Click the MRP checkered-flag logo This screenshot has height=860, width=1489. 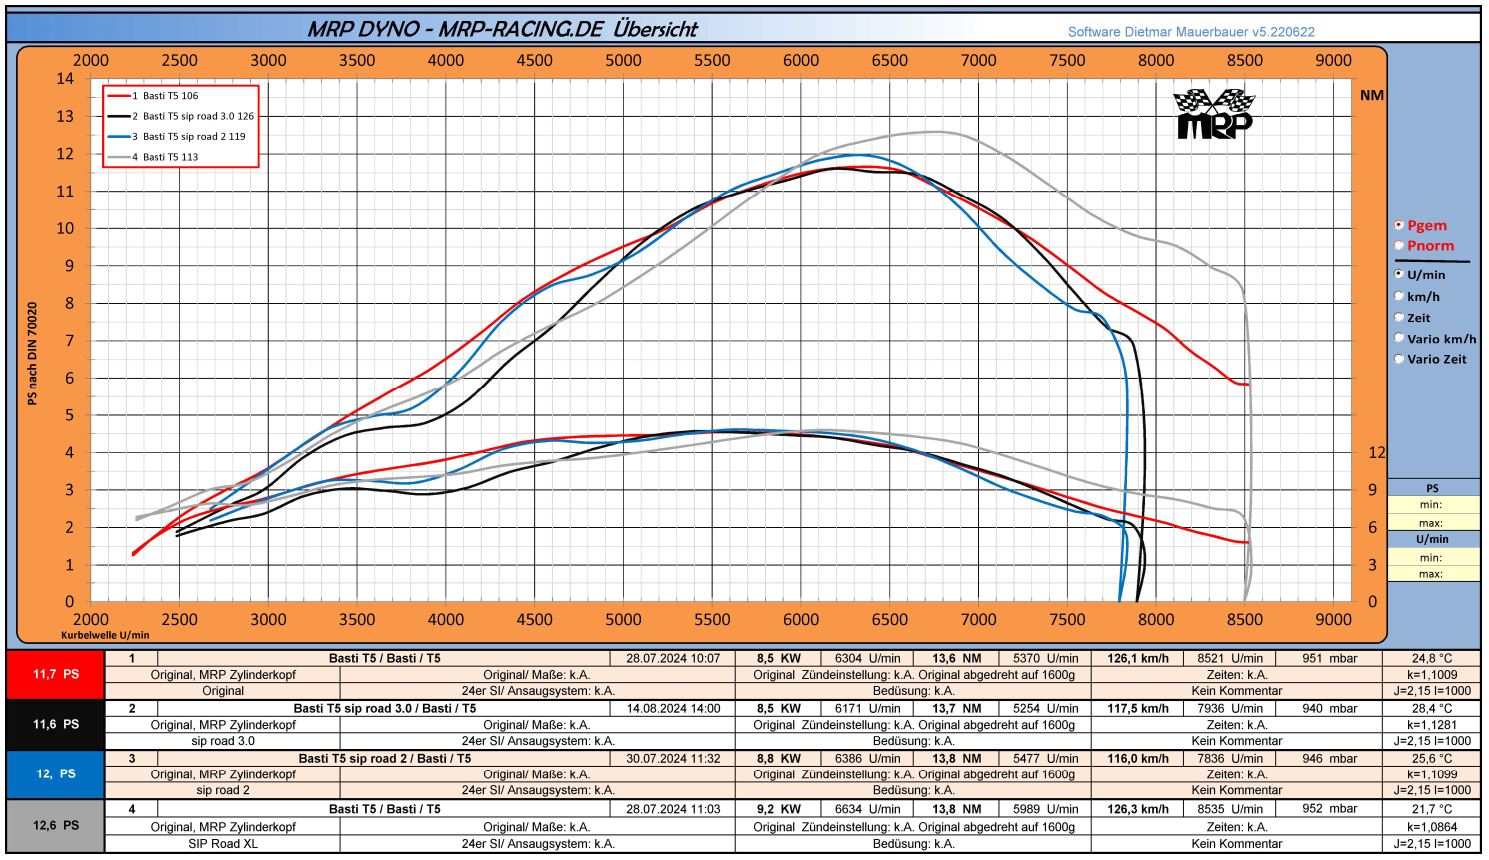coord(1214,113)
